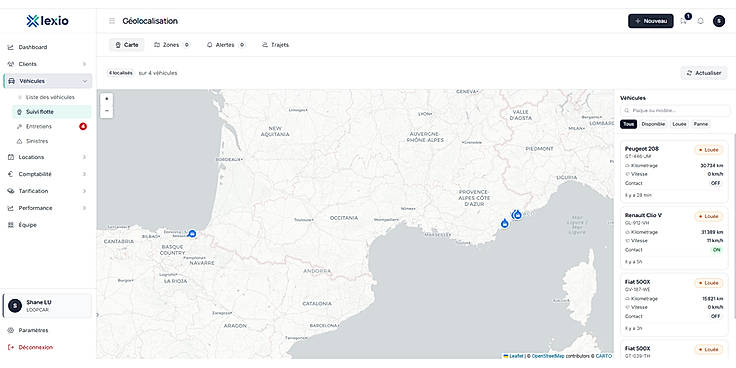Click the Actualiser button

click(704, 73)
